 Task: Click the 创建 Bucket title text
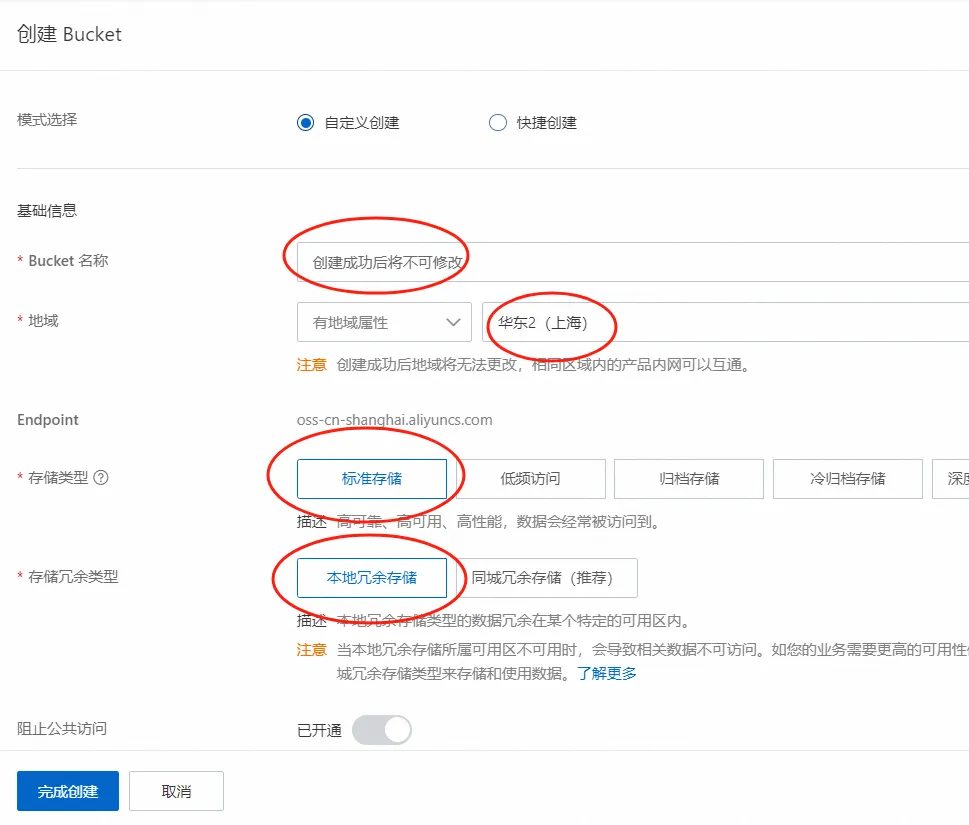tap(69, 34)
